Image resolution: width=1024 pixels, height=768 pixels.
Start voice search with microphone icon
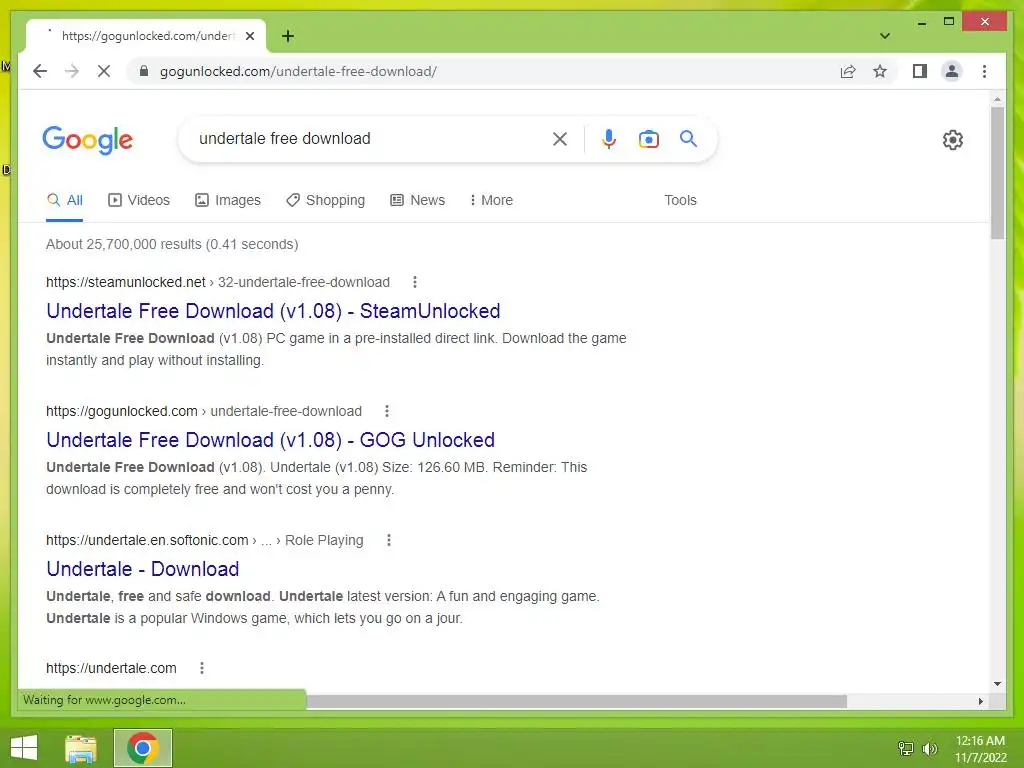609,138
